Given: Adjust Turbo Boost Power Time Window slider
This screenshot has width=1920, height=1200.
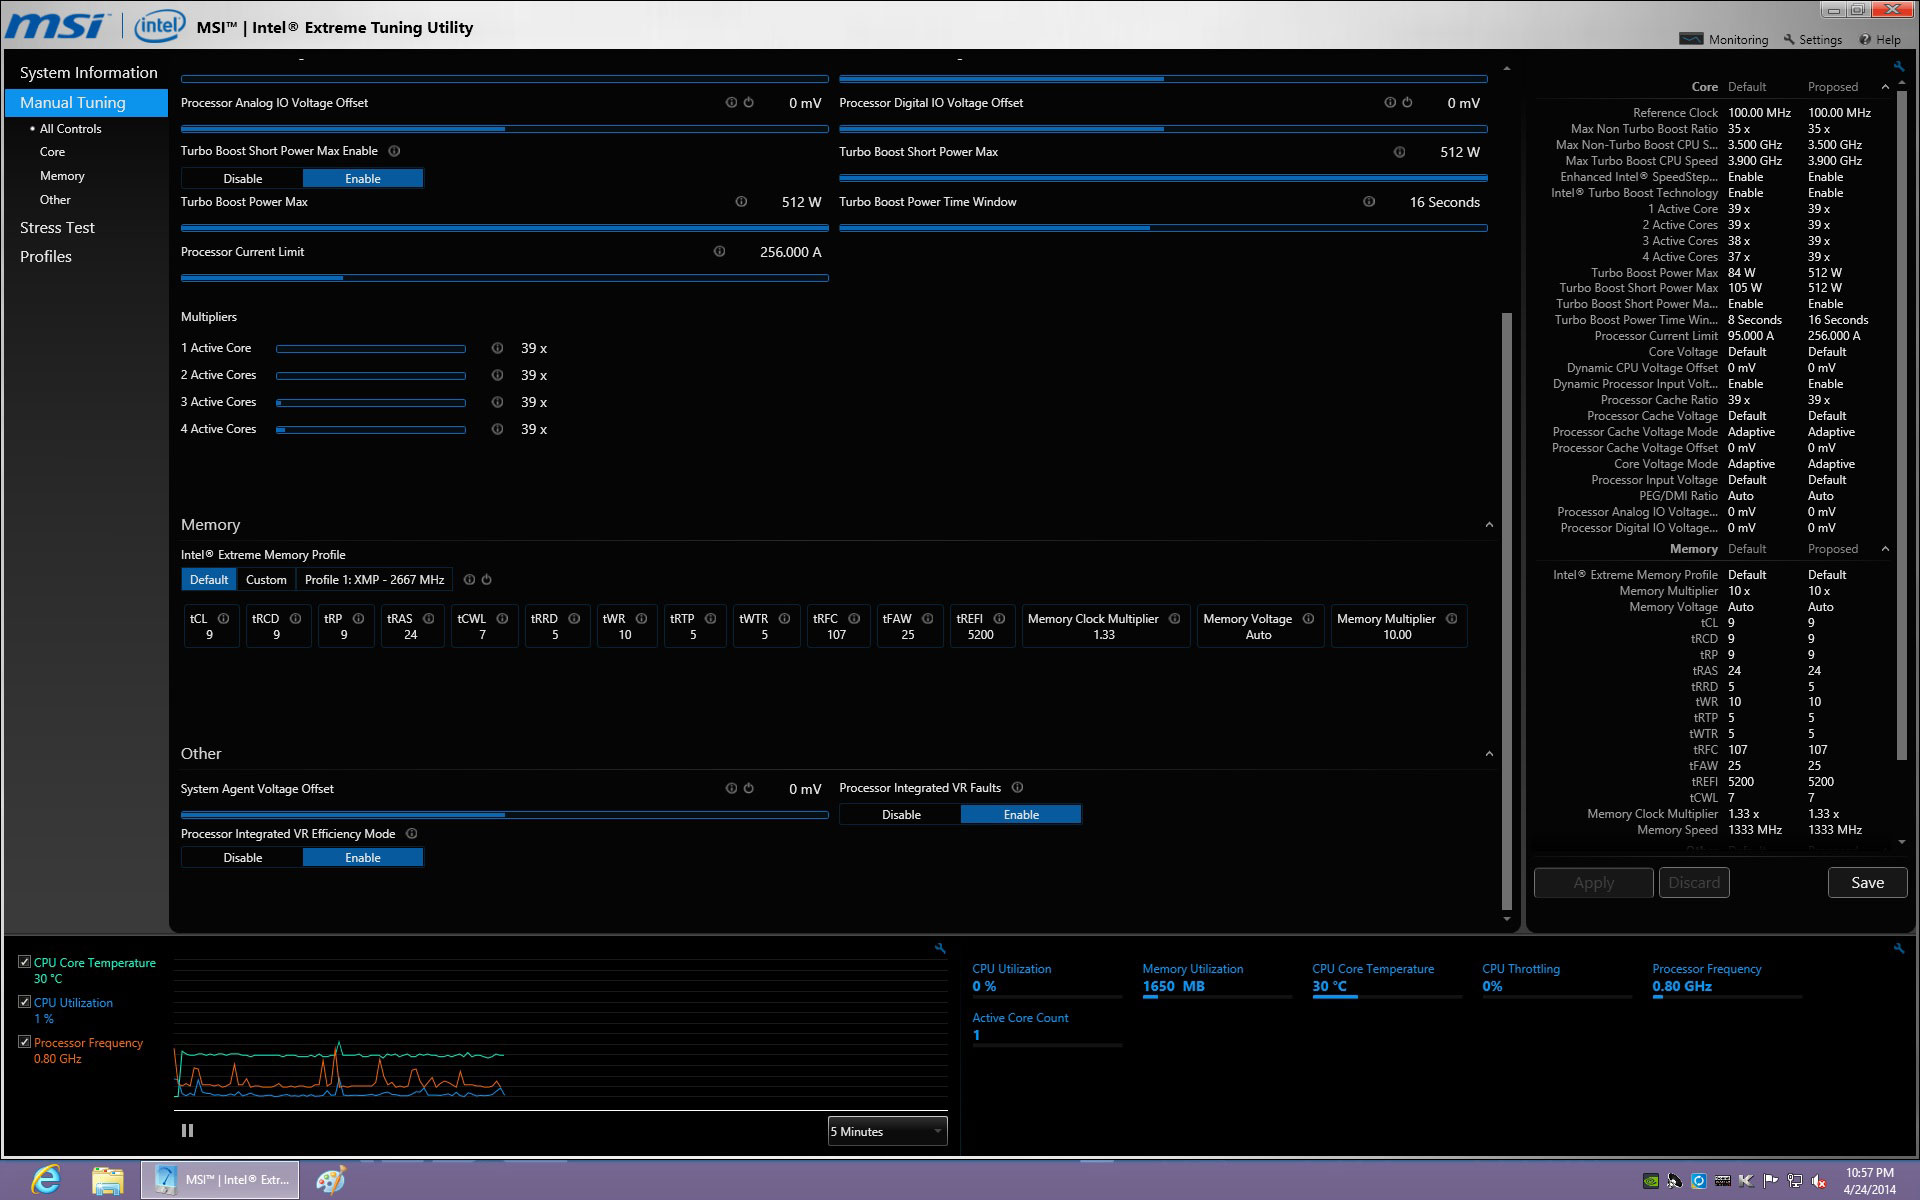Looking at the screenshot, I should point(1163,228).
